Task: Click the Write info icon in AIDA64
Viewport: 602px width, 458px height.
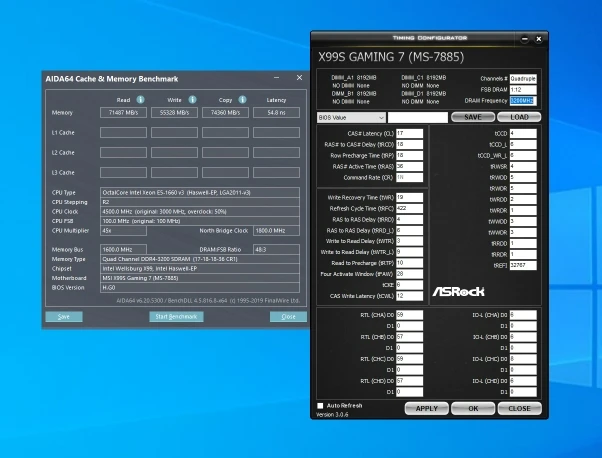Action: [192, 100]
